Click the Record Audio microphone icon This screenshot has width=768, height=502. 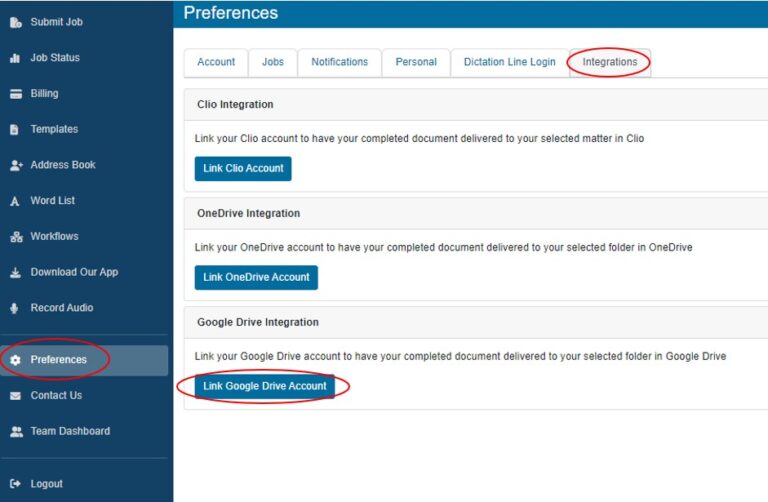pos(15,308)
